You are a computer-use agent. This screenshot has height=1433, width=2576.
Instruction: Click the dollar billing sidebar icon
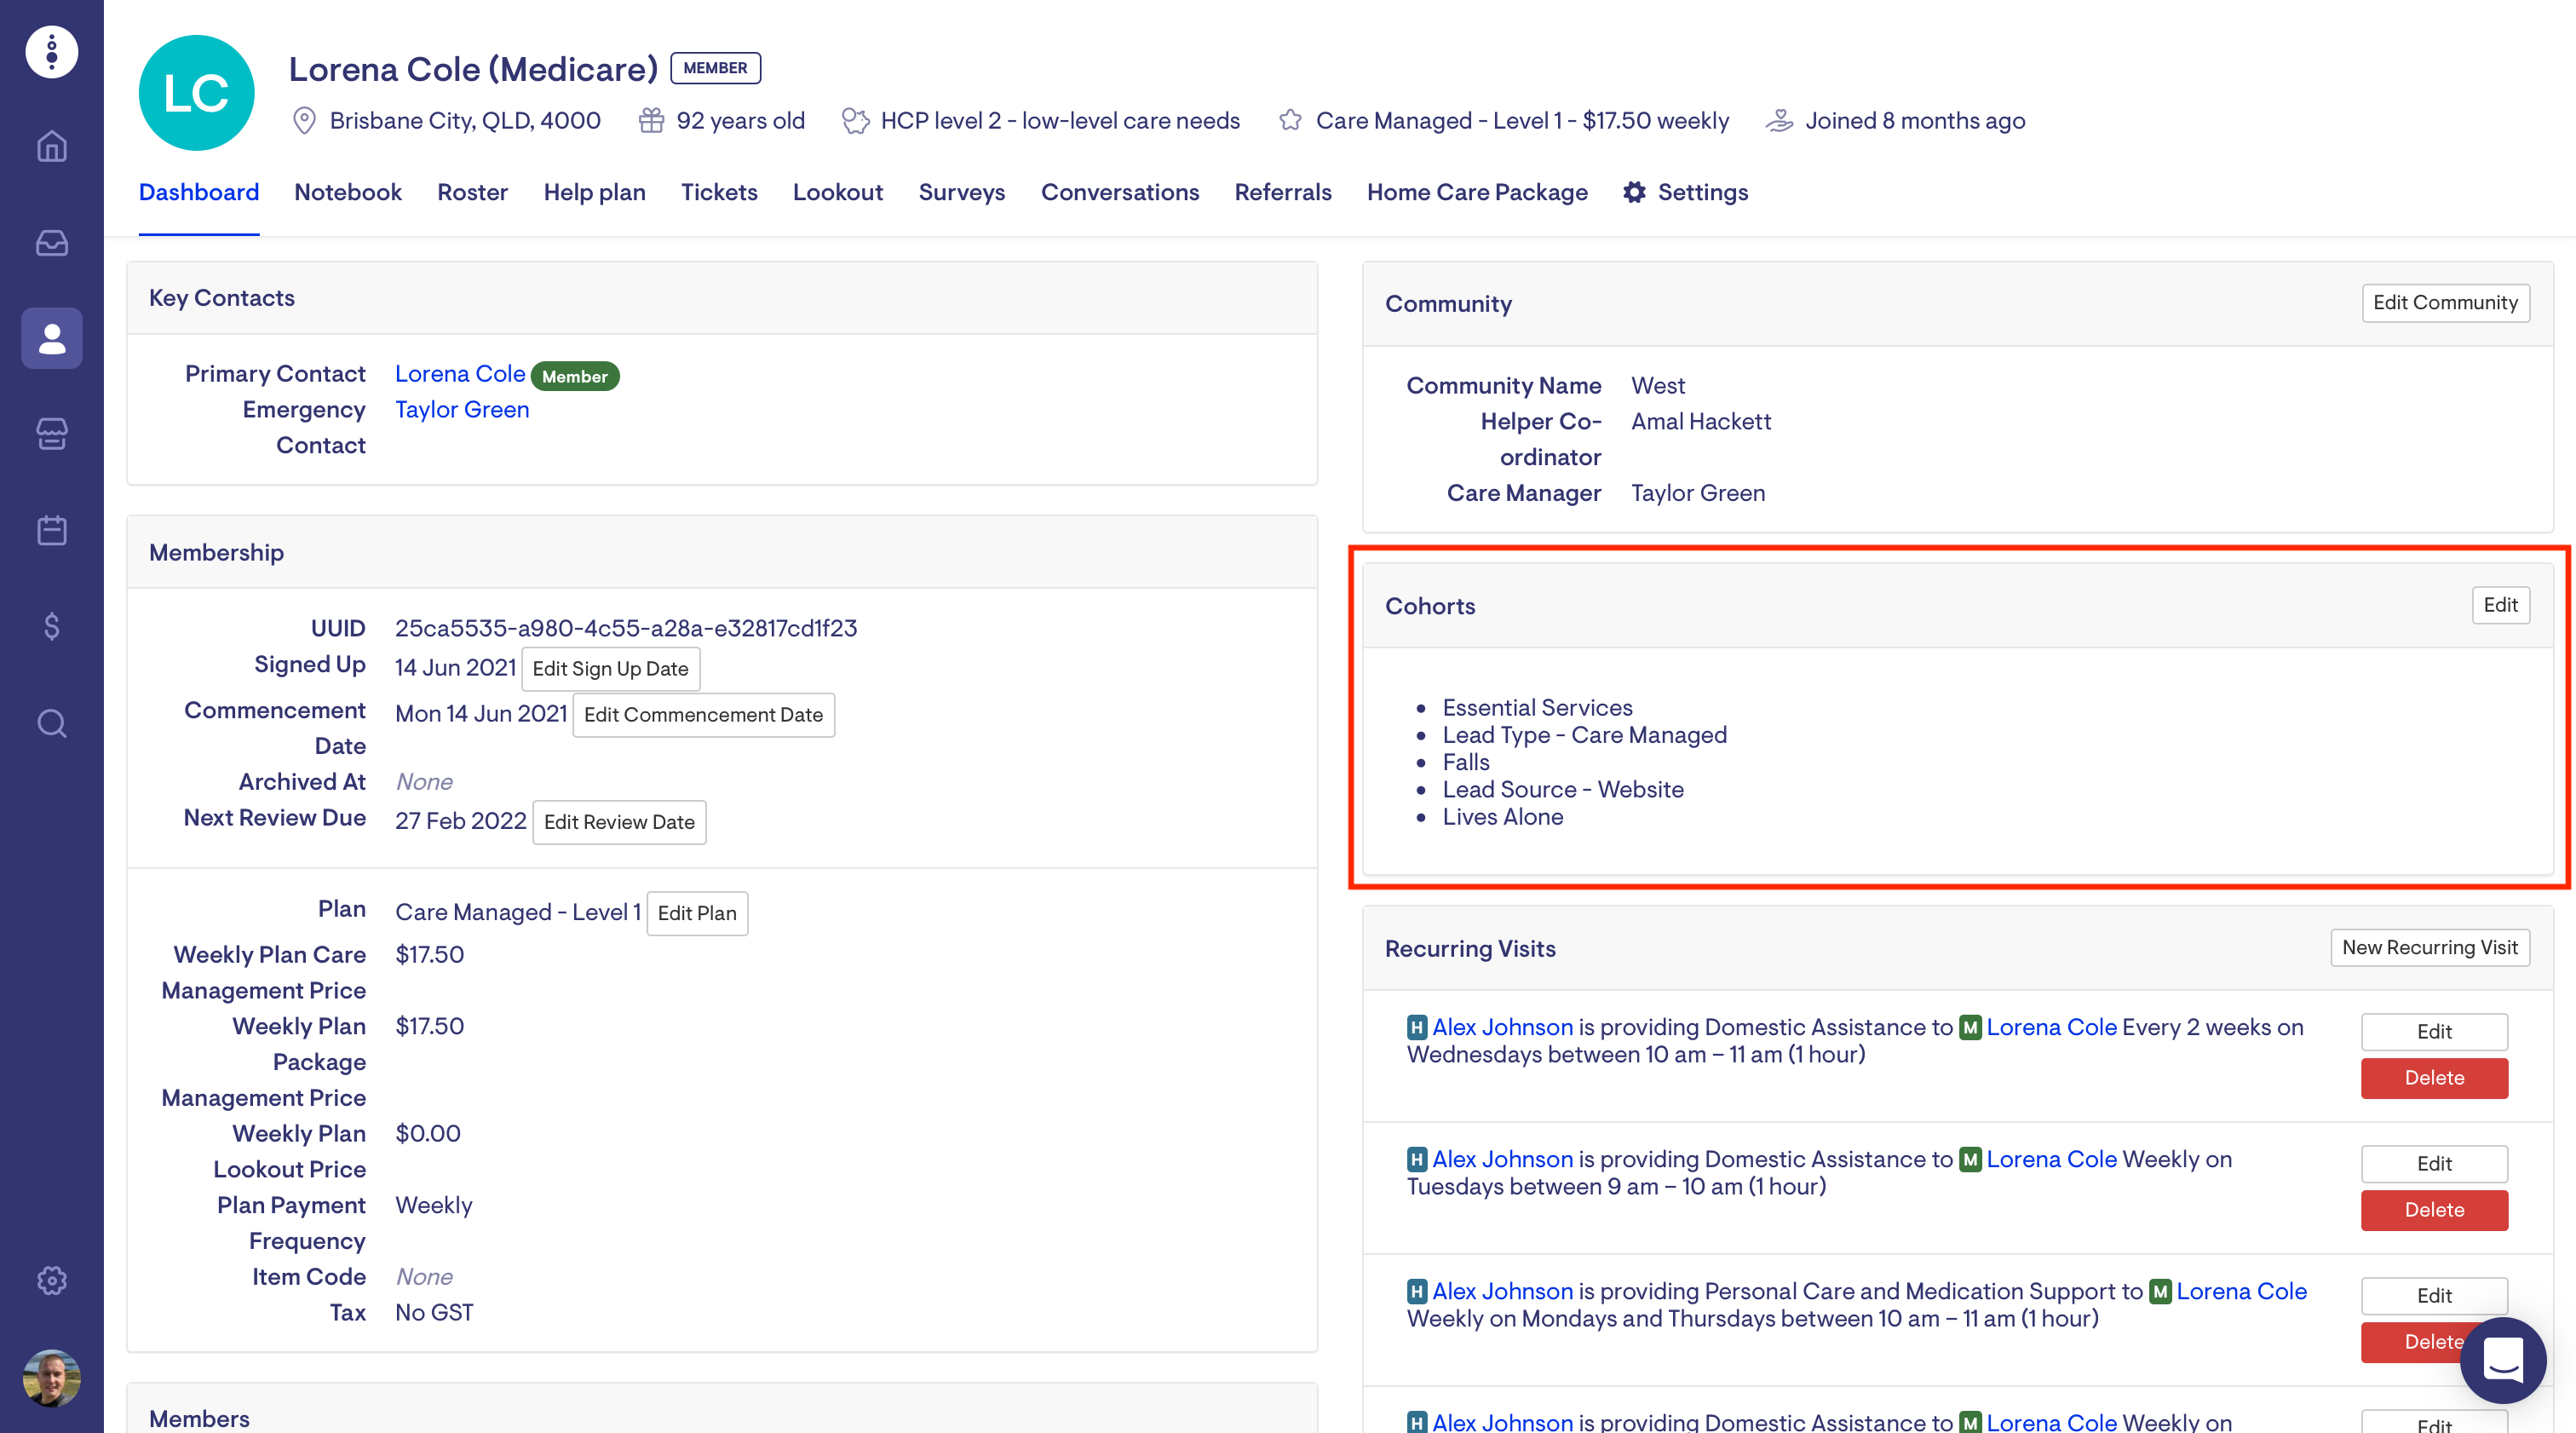(52, 626)
